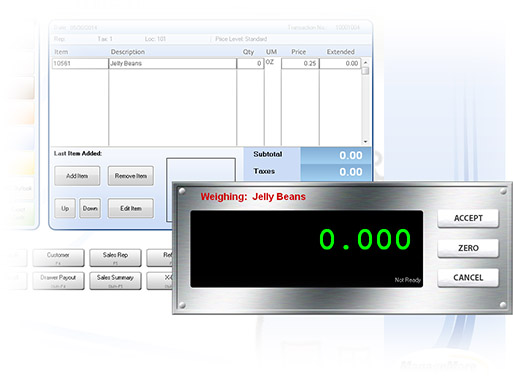This screenshot has width=513, height=378.
Task: Click ACCEPT in the weighing dialog
Action: pos(468,218)
